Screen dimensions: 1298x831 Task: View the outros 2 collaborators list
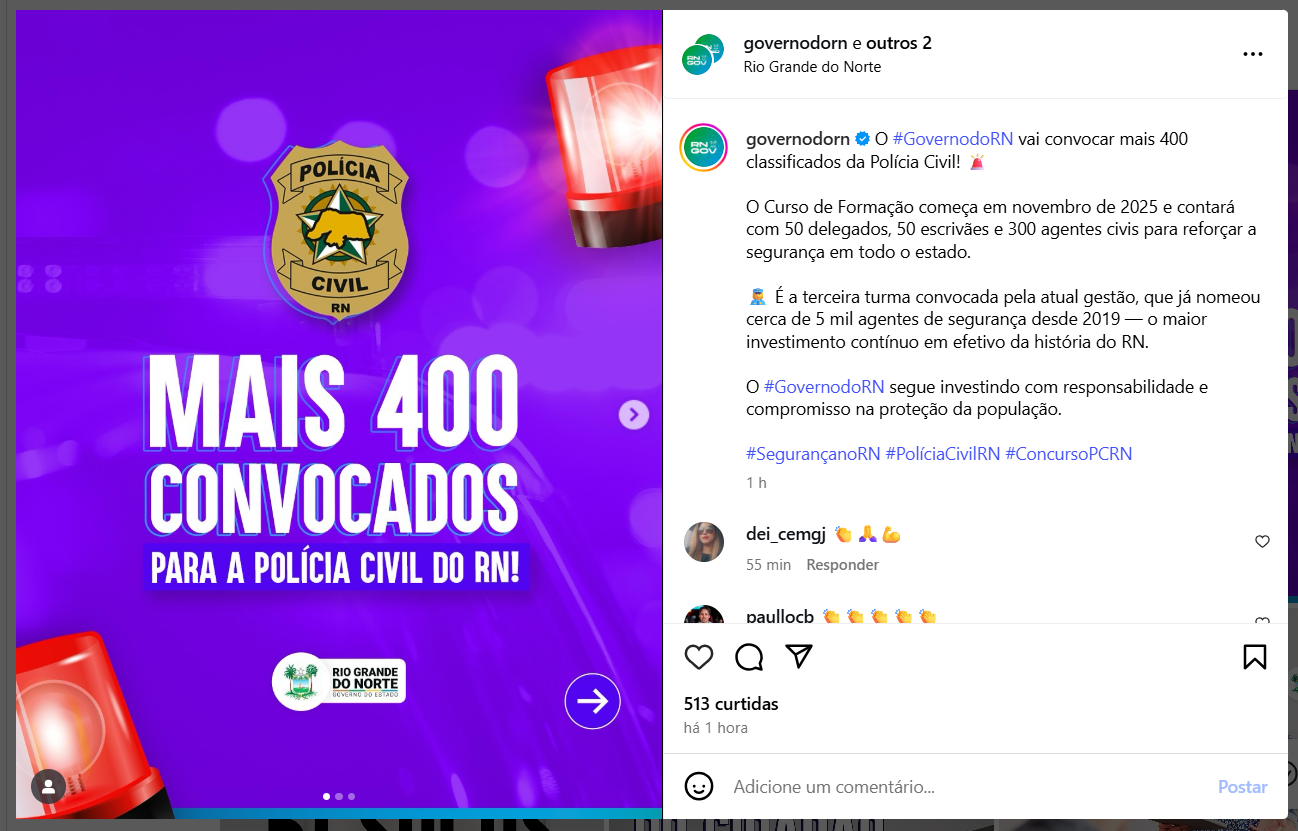coord(899,43)
